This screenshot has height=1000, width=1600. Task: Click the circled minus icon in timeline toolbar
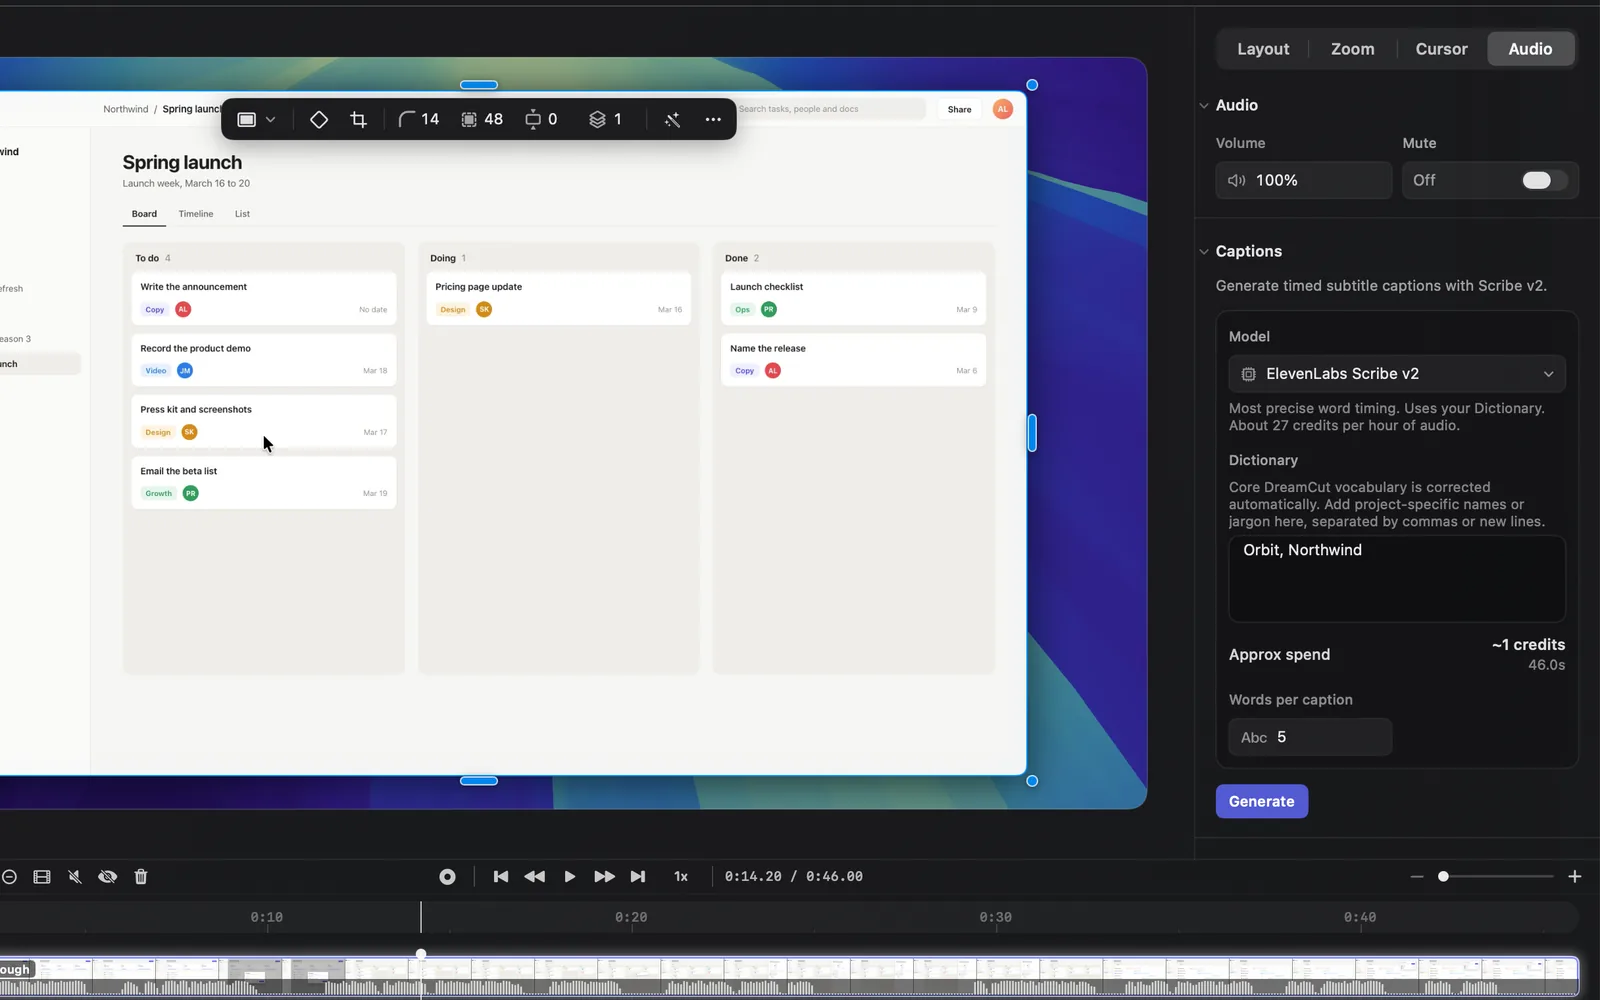click(x=9, y=877)
